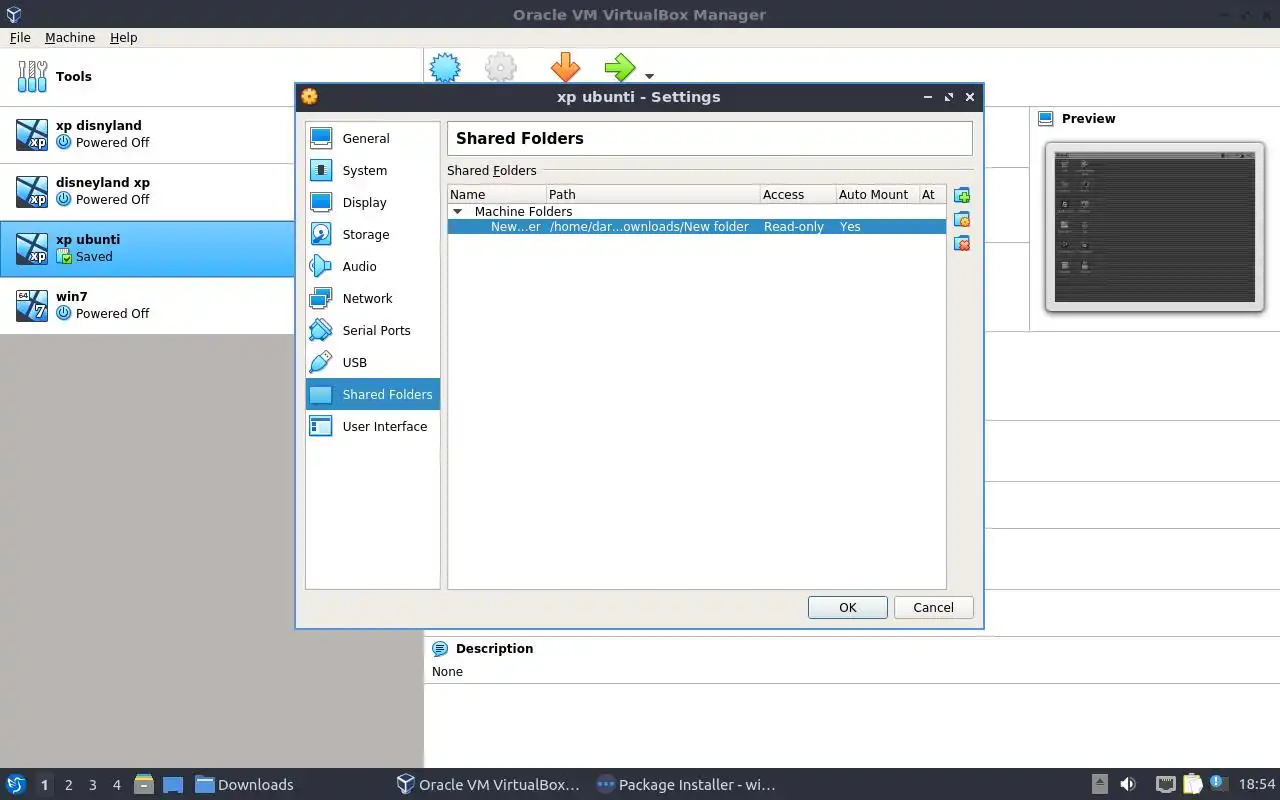Switch to workspace 4
Image resolution: width=1280 pixels, height=800 pixels.
point(116,785)
